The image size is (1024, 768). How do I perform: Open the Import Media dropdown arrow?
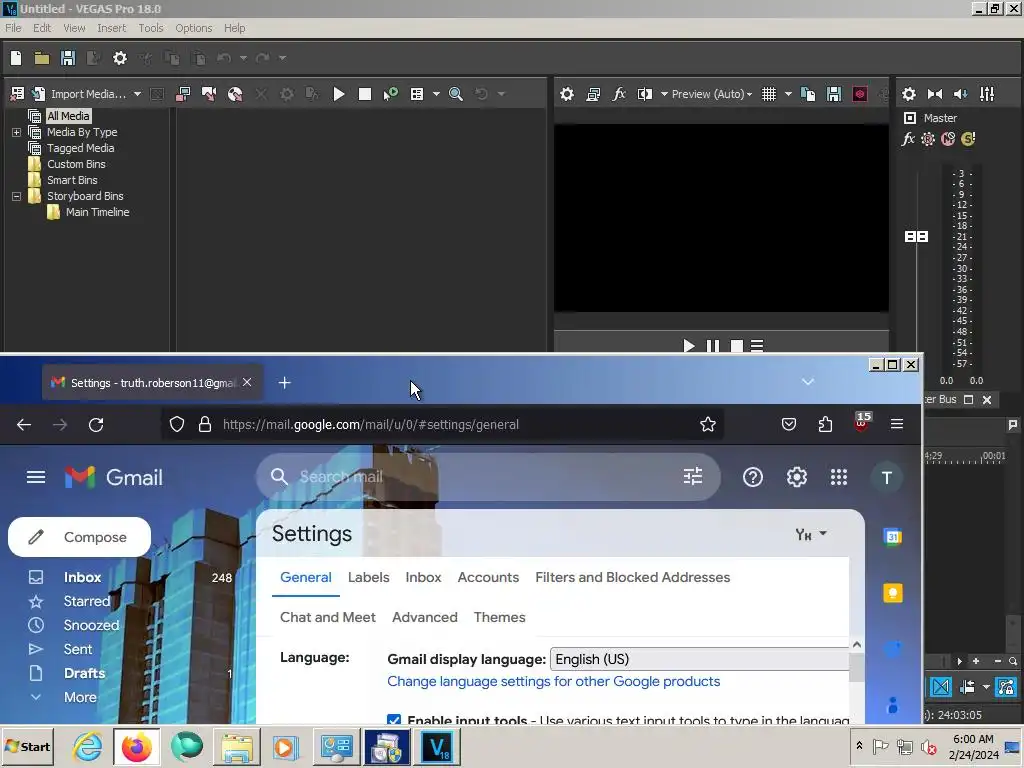[x=137, y=94]
